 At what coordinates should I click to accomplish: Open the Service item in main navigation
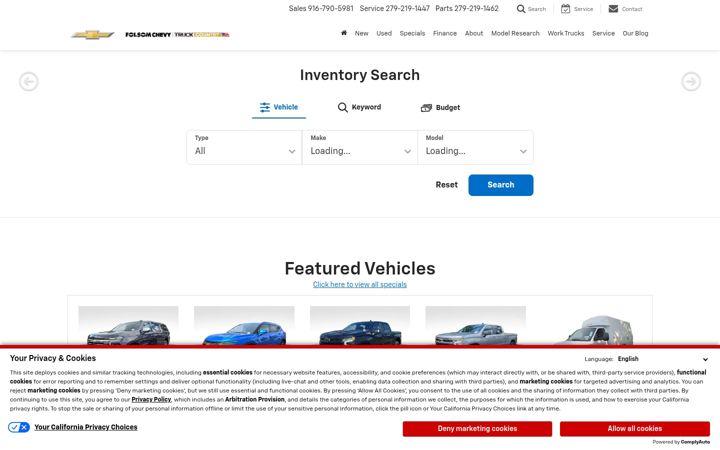pyautogui.click(x=603, y=34)
